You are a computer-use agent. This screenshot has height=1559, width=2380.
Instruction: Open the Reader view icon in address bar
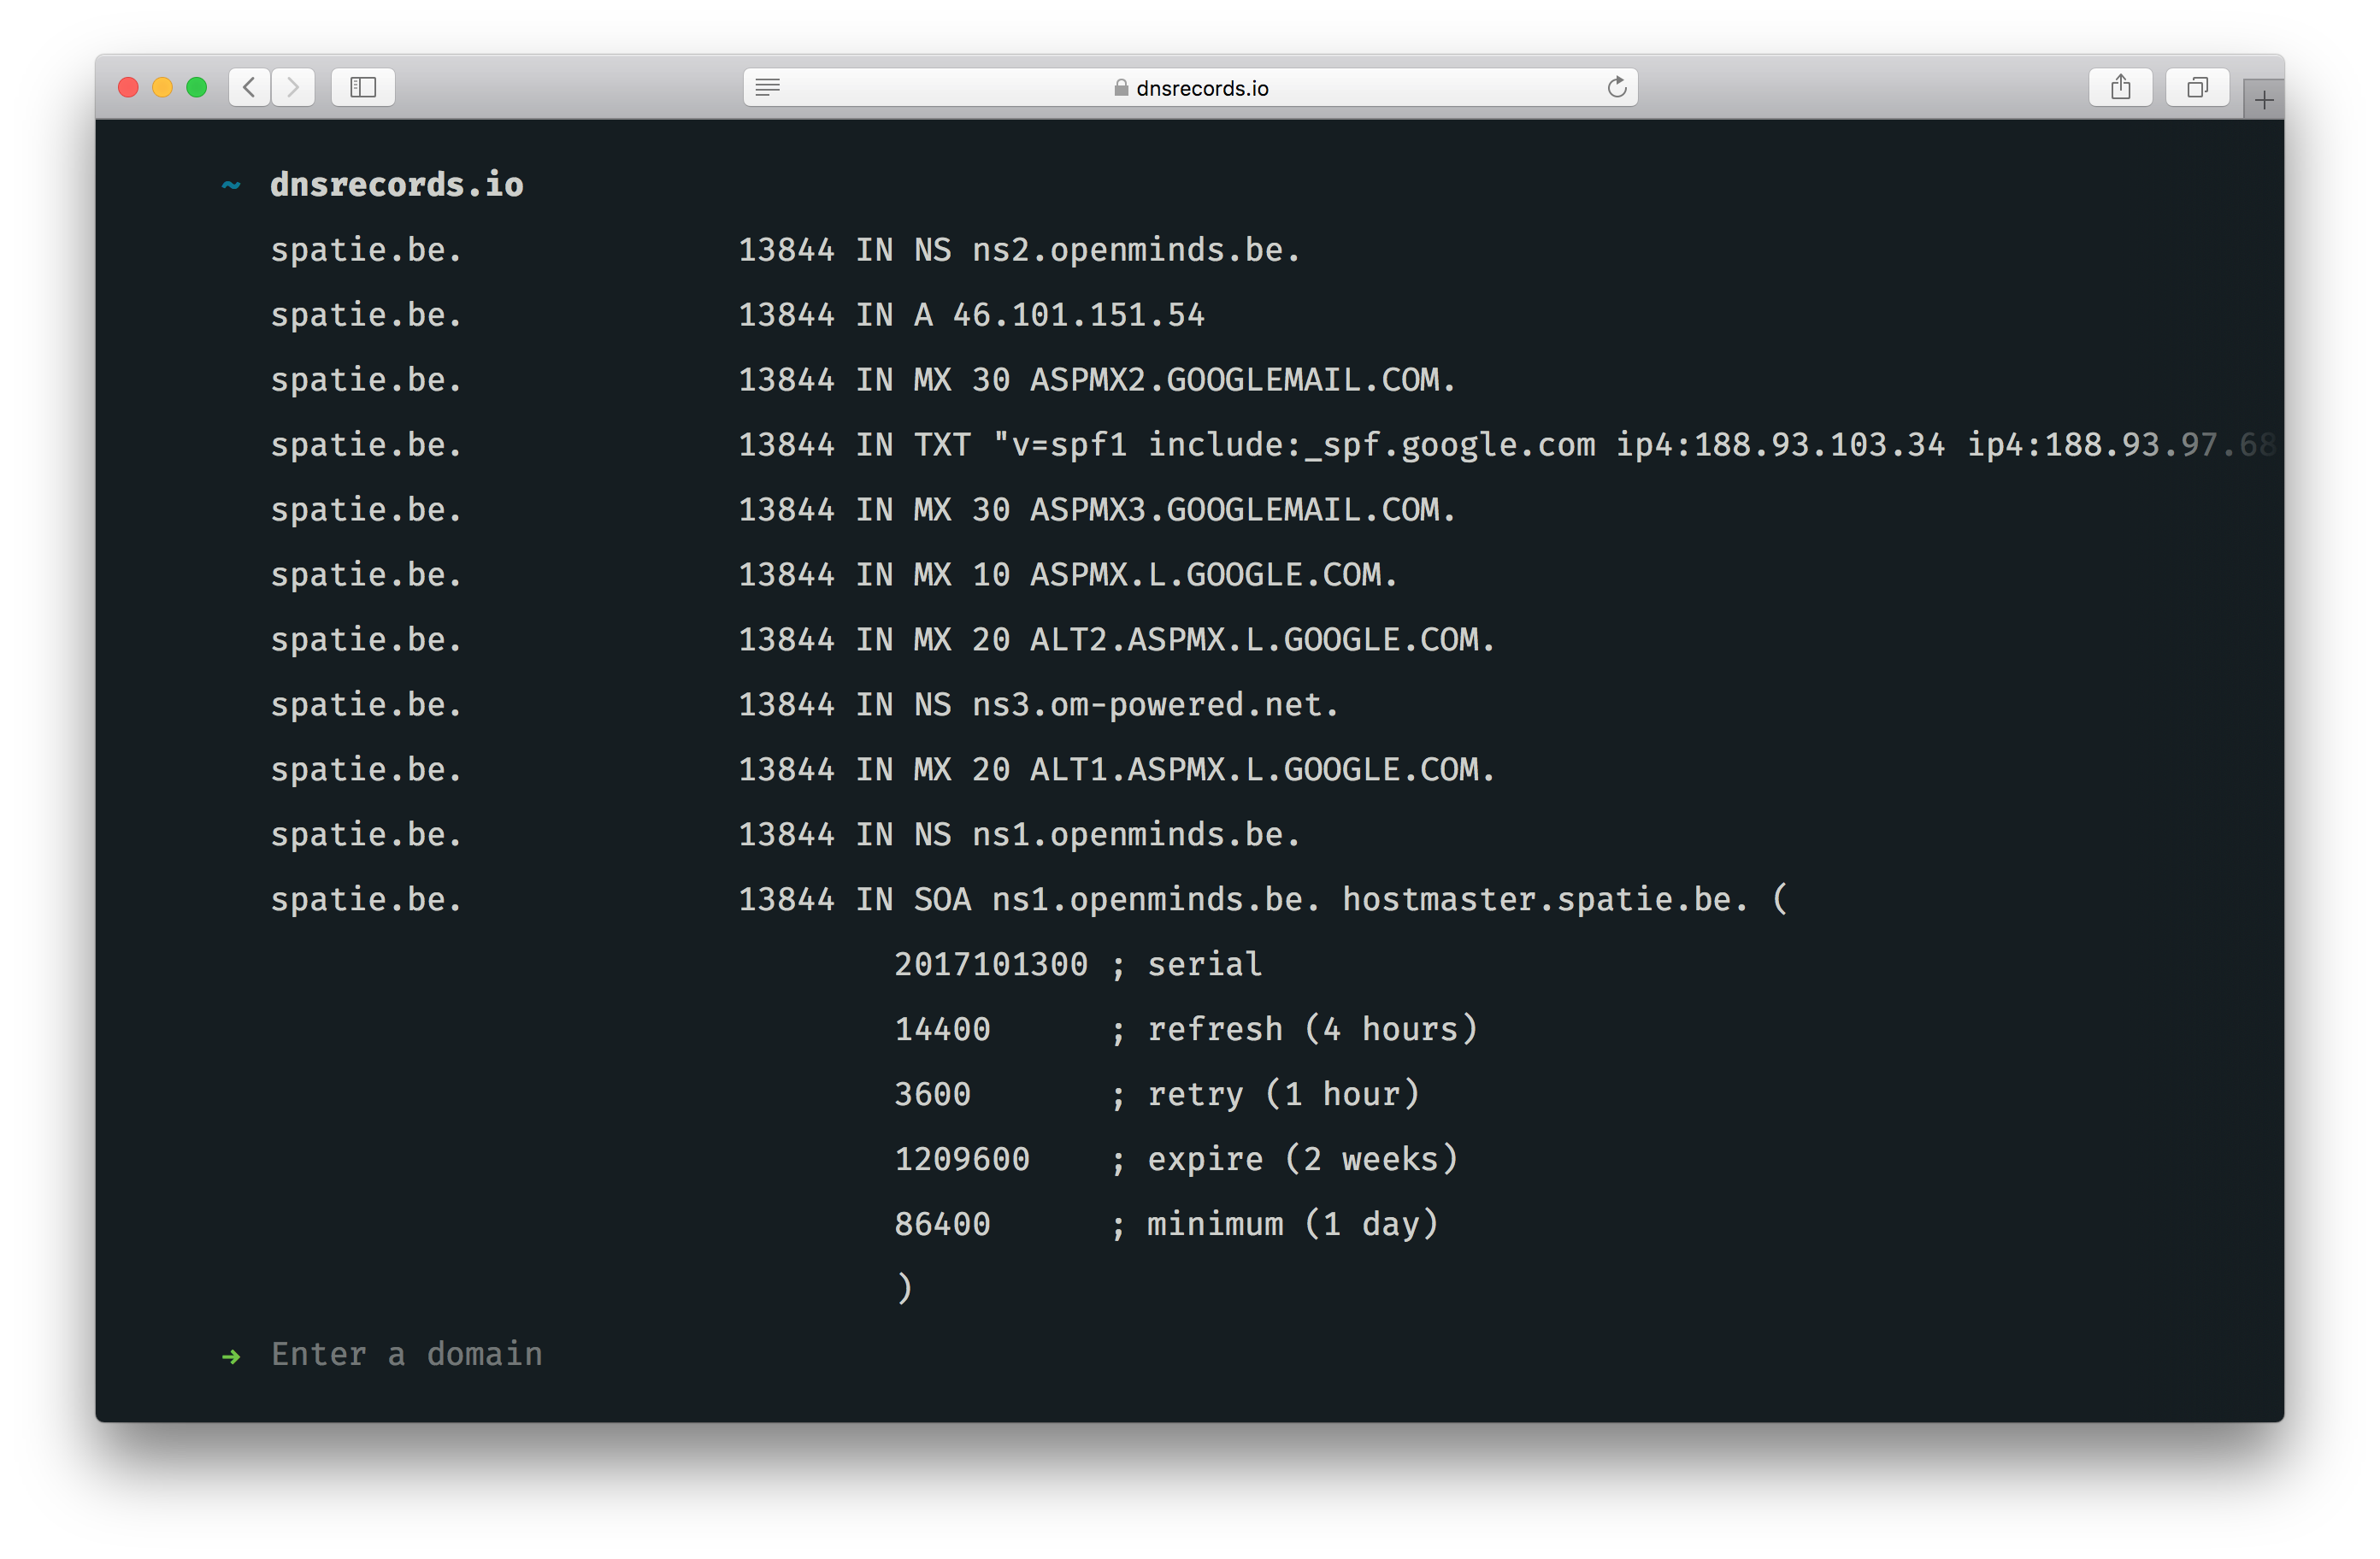click(767, 87)
